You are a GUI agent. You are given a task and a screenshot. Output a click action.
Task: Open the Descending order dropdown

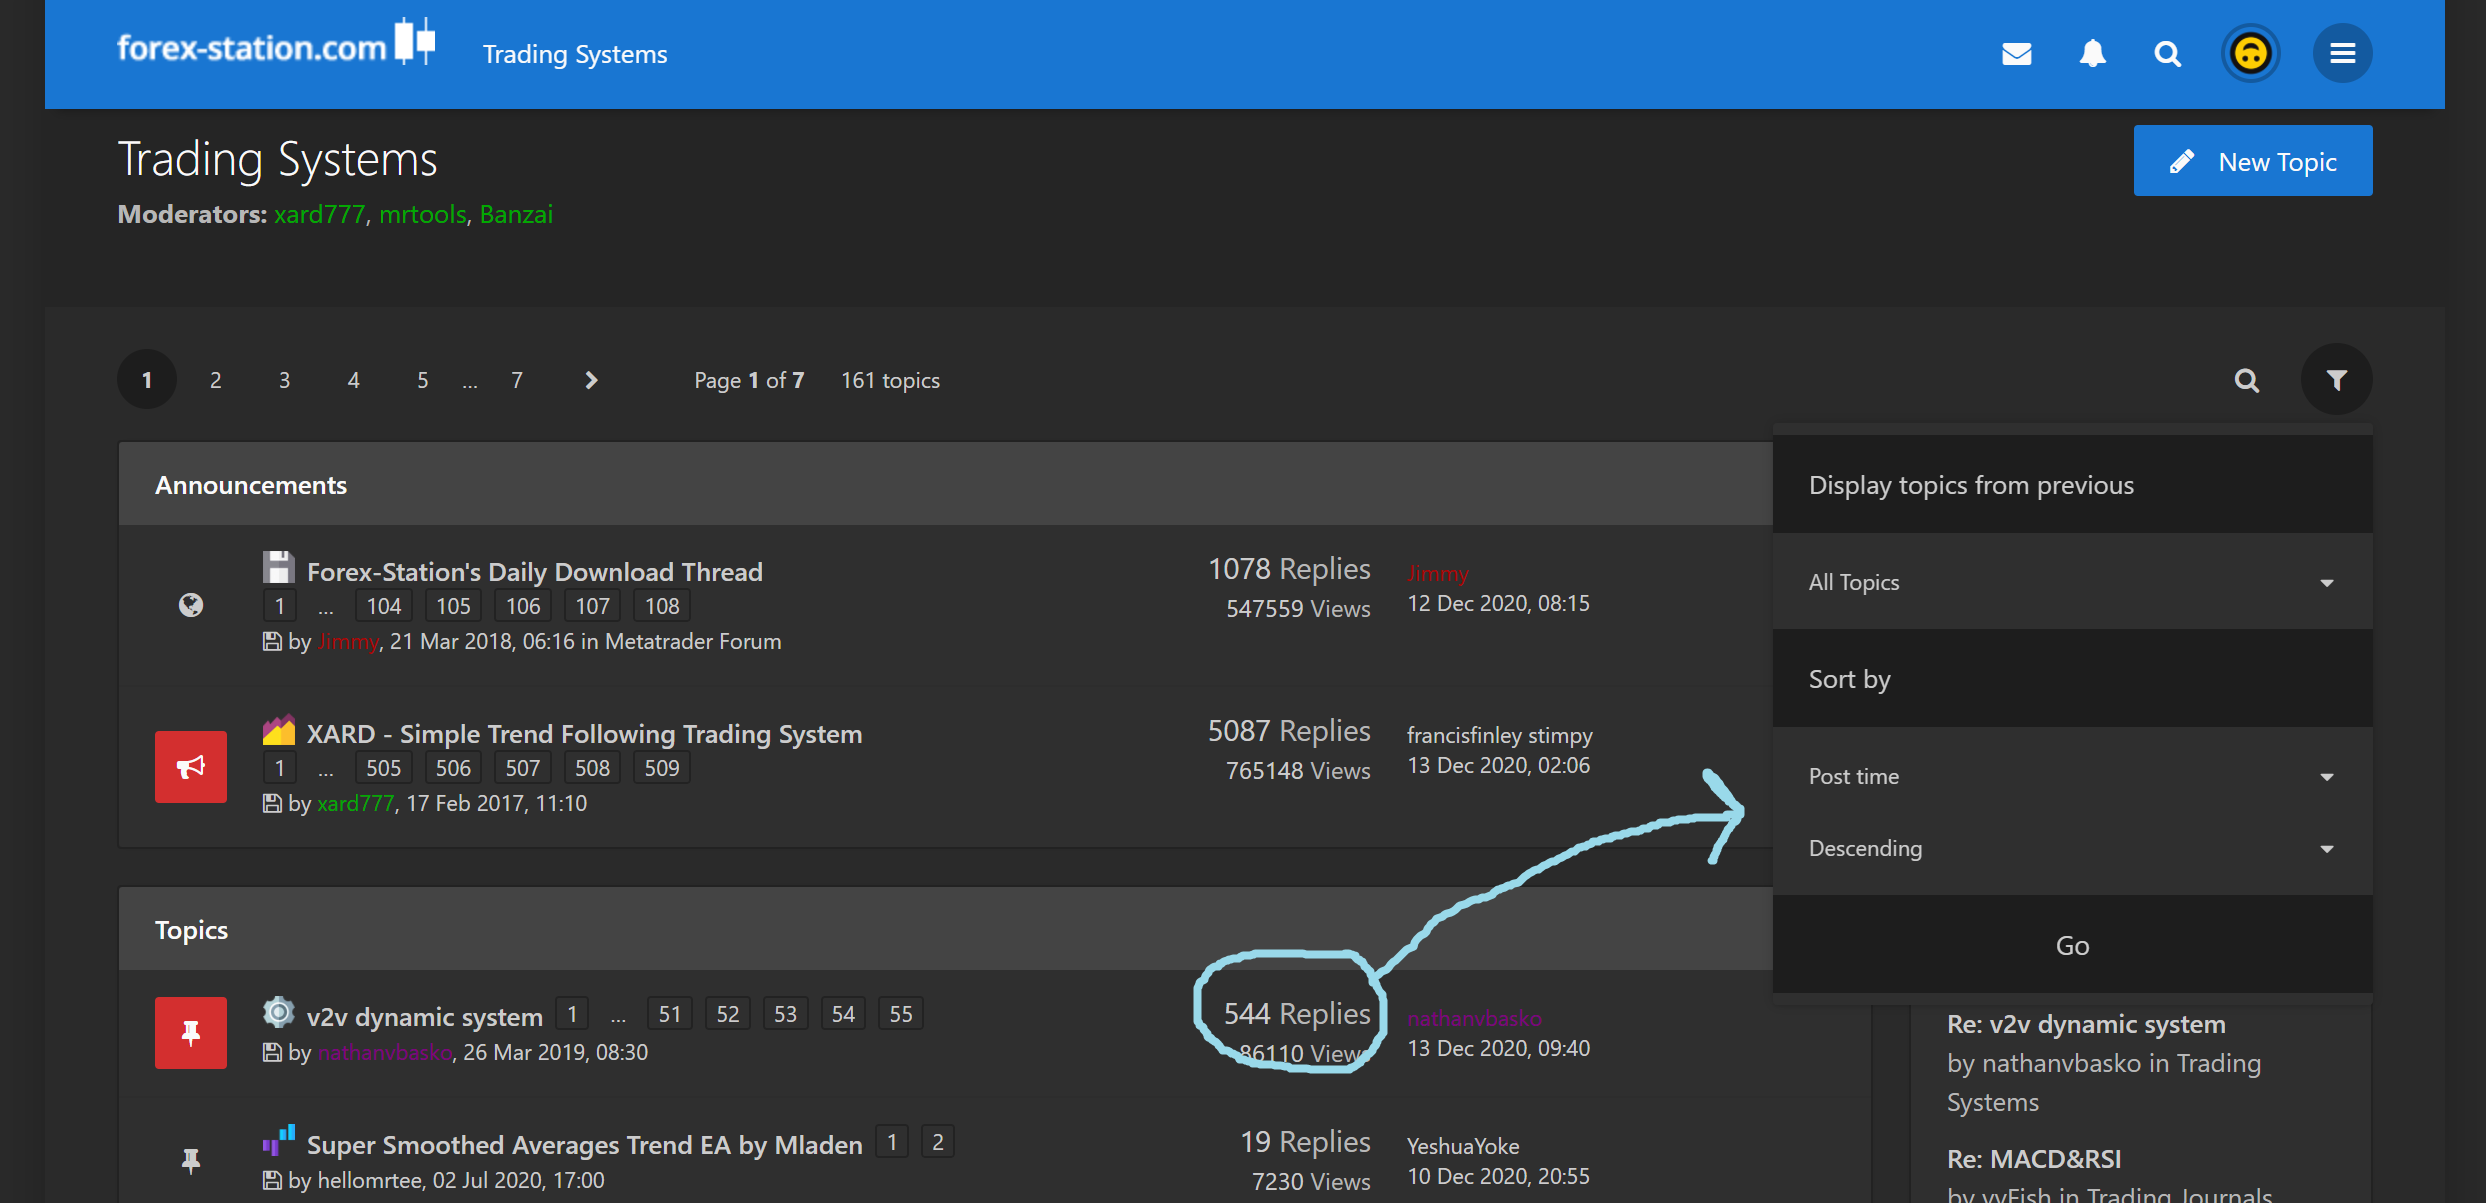point(2072,848)
